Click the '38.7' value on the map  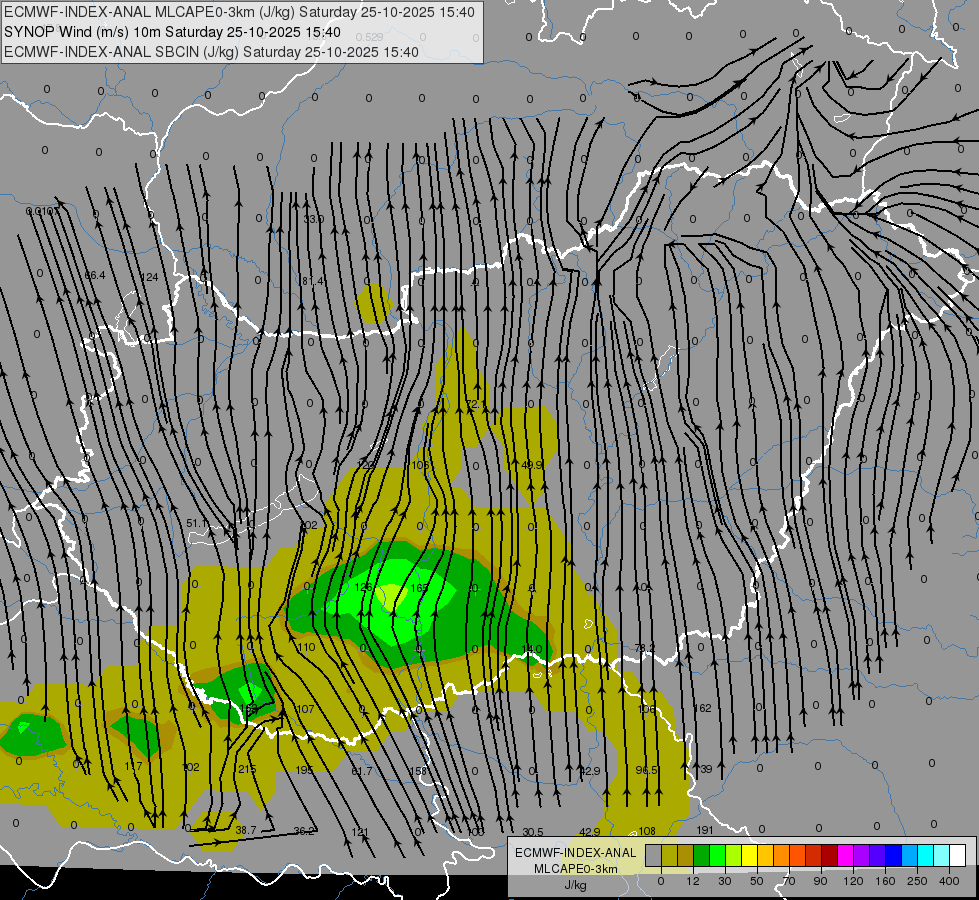tap(246, 830)
